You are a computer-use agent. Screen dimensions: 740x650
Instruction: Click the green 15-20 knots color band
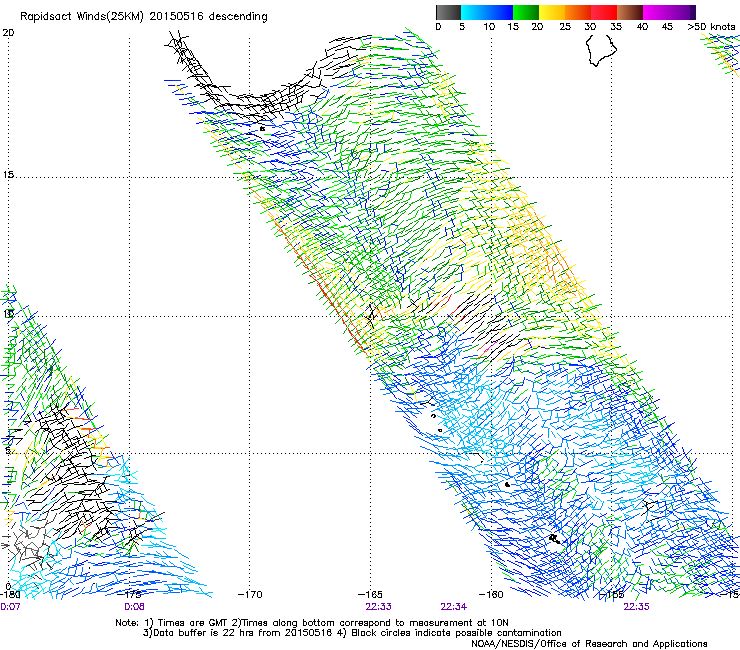tap(526, 12)
